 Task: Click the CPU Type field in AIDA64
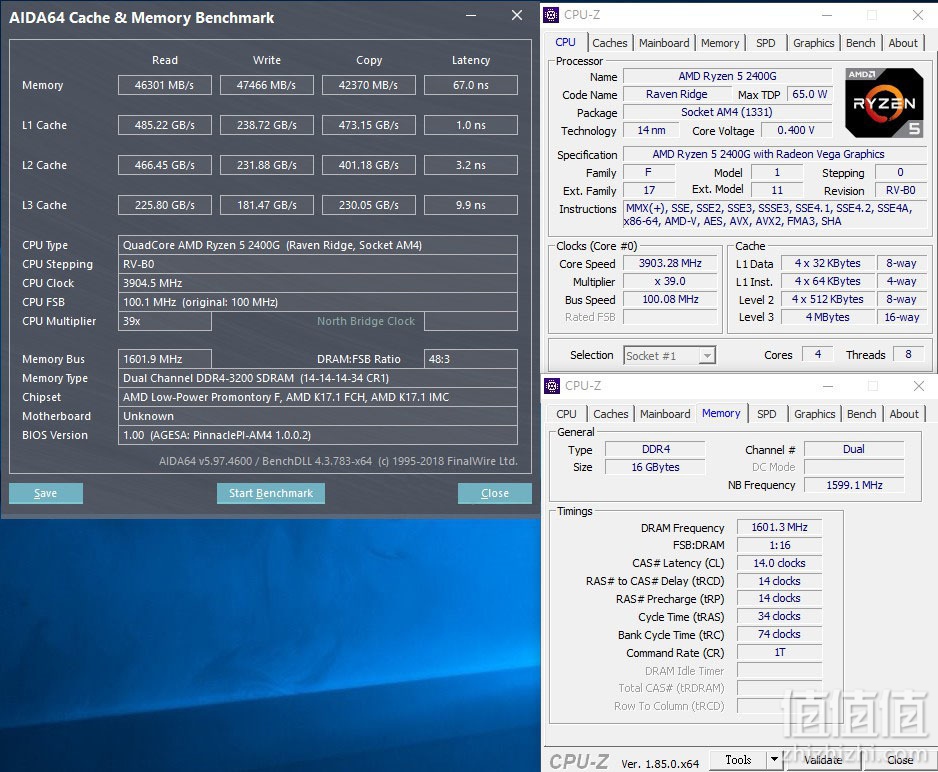coord(318,245)
